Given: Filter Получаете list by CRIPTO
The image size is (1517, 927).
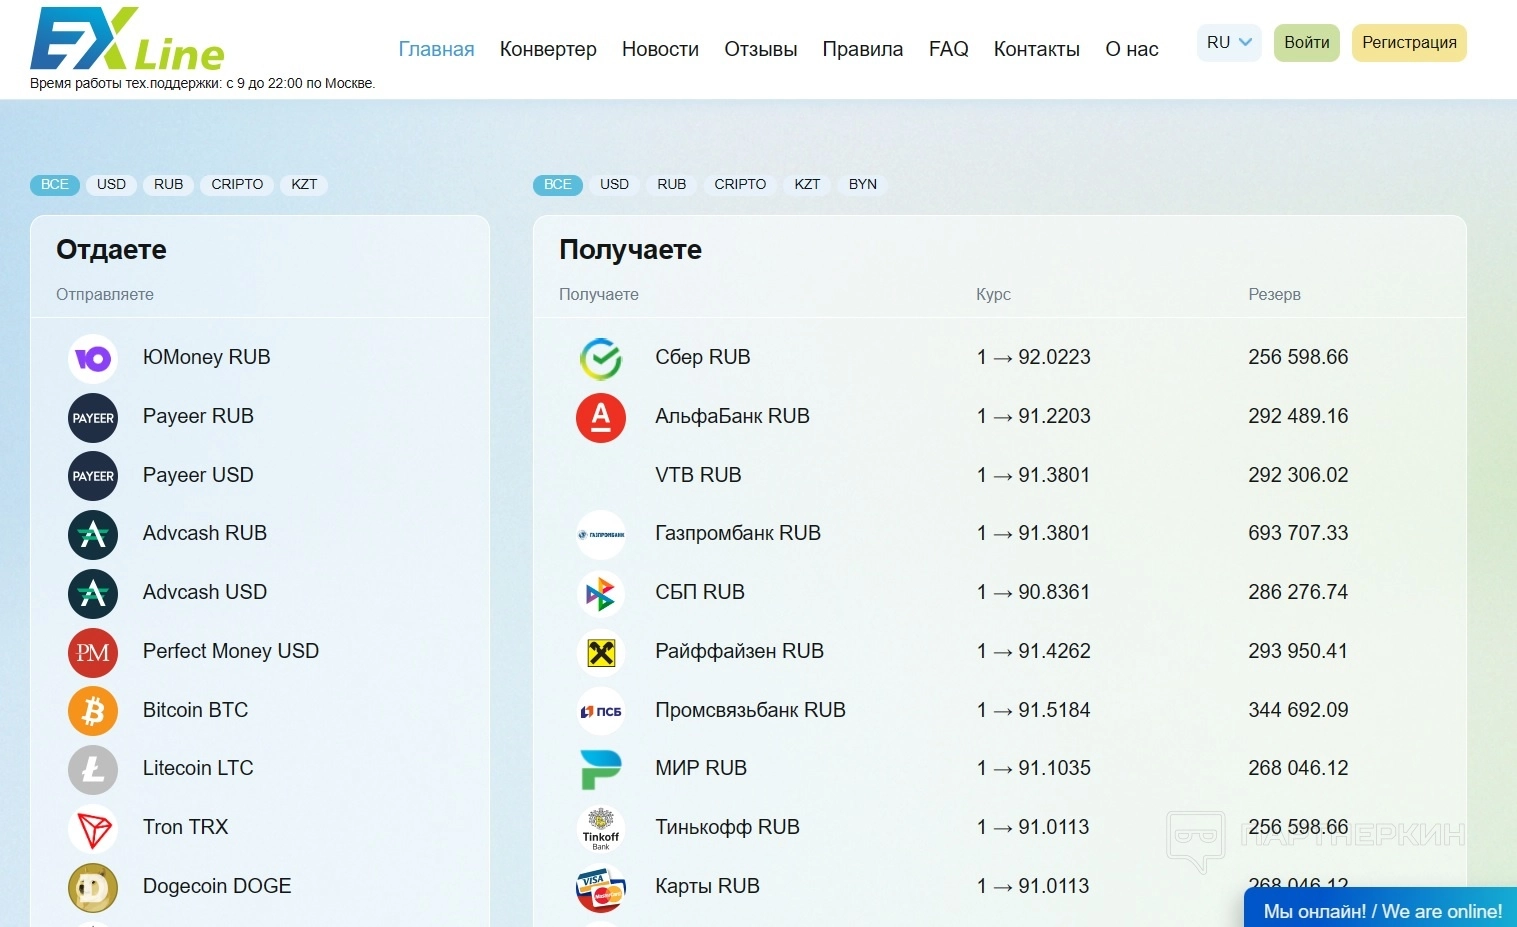Looking at the screenshot, I should coord(740,184).
